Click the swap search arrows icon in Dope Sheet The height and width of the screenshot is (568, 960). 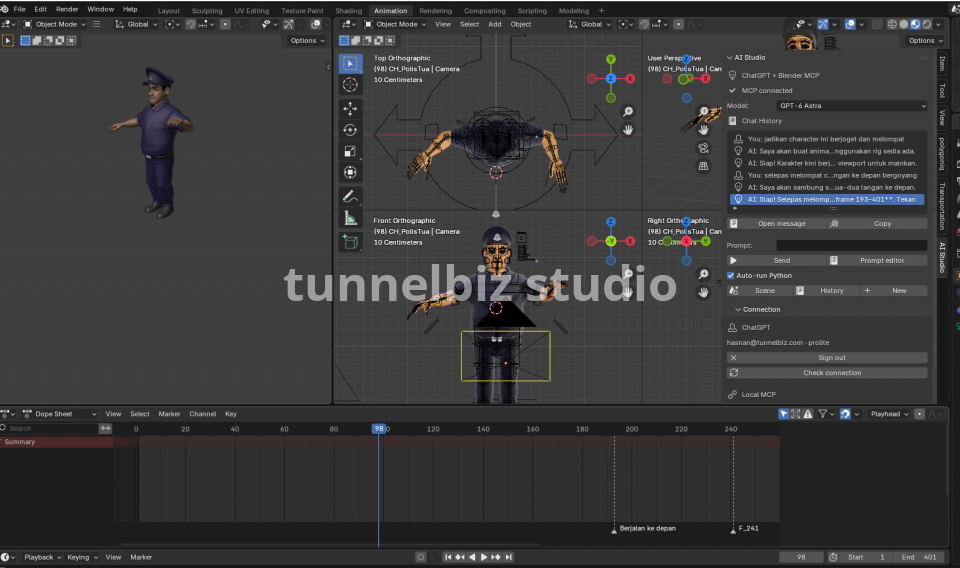tap(106, 428)
